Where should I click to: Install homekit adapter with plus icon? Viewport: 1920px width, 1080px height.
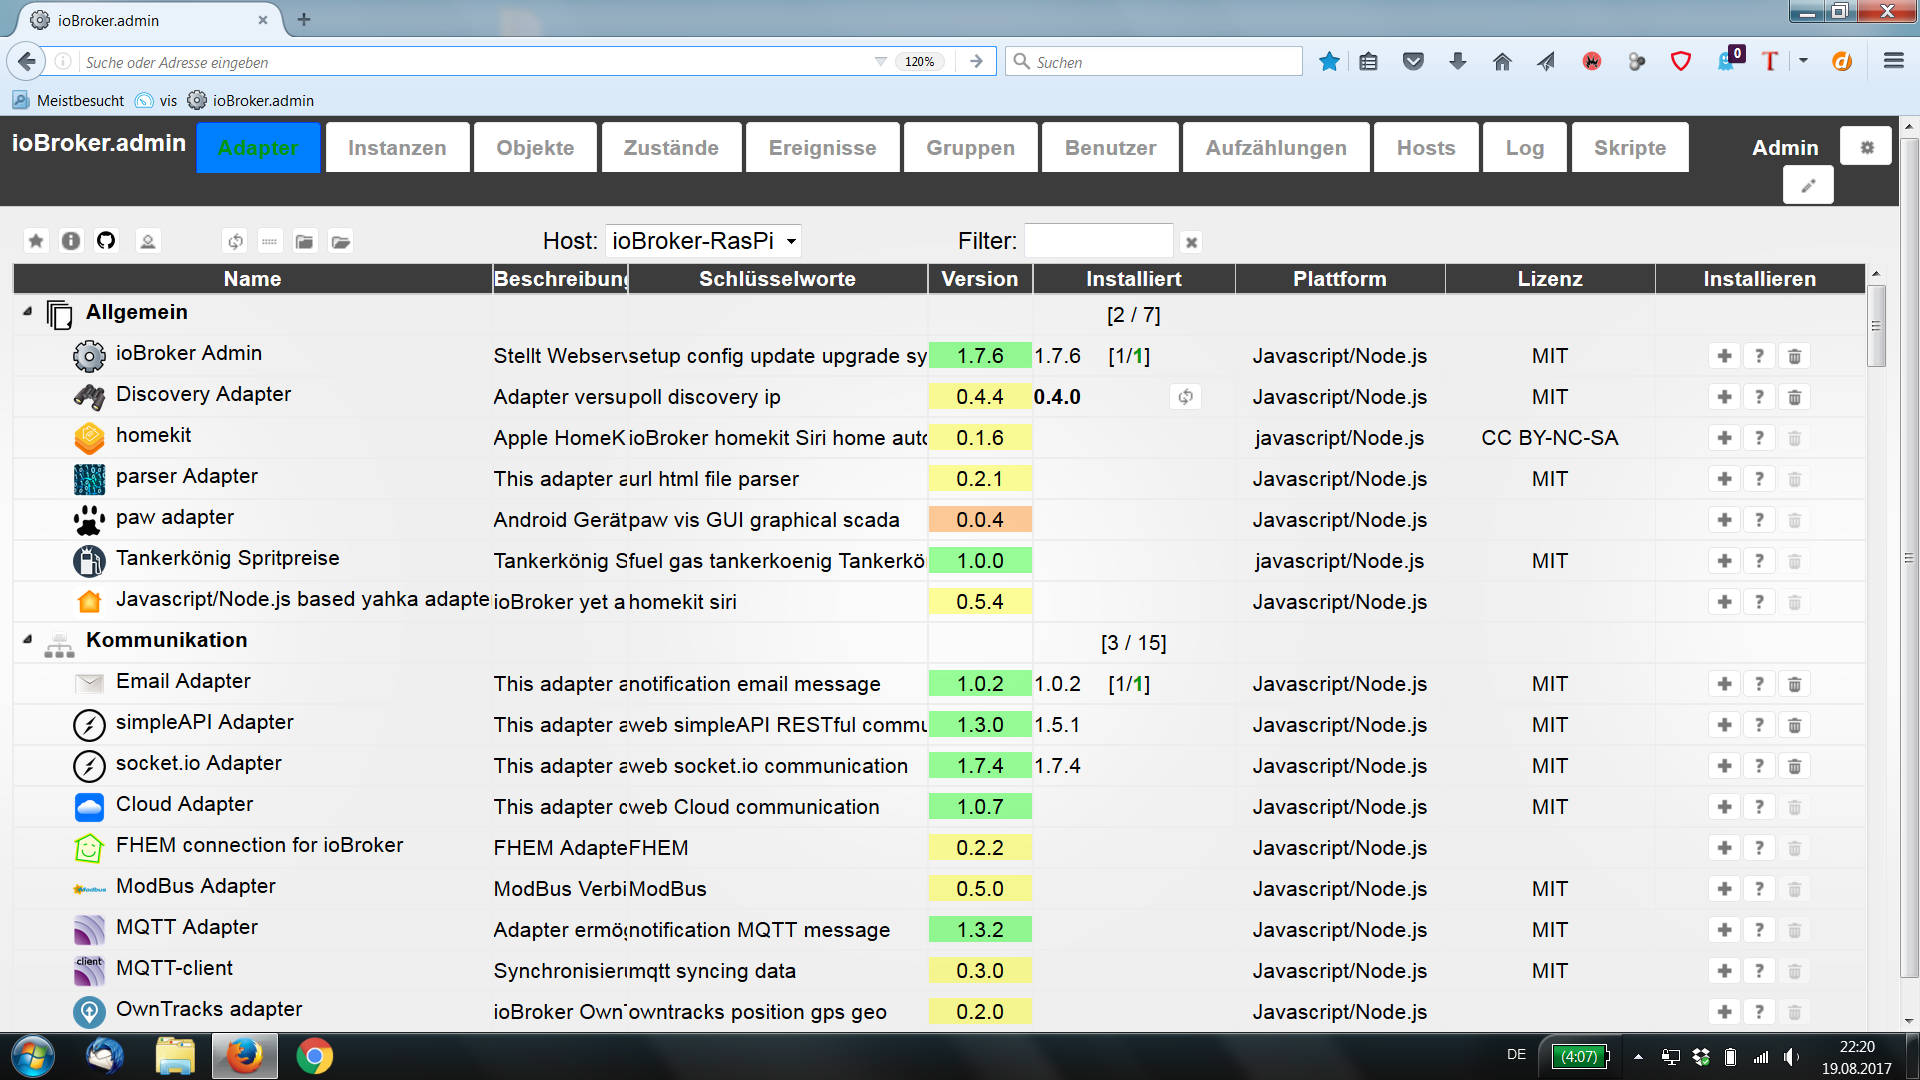coord(1724,438)
